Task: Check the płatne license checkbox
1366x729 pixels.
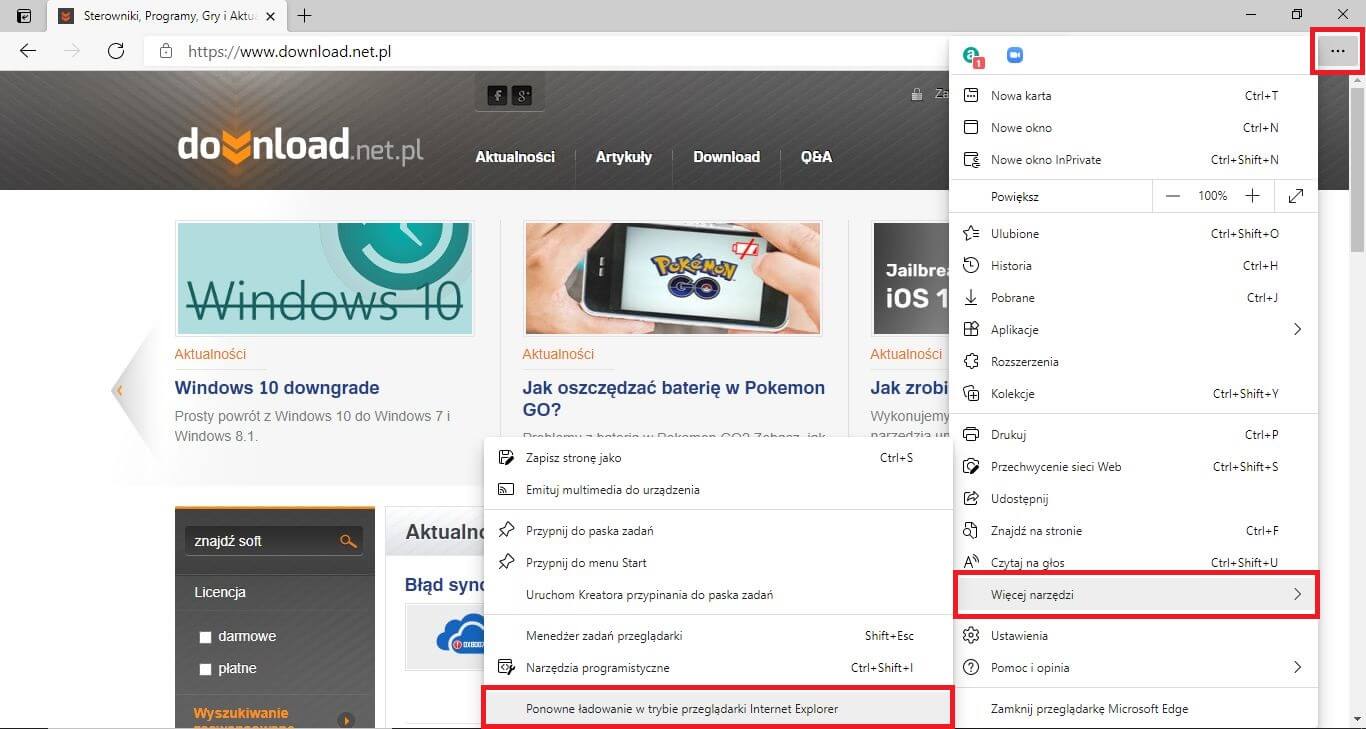Action: (206, 669)
